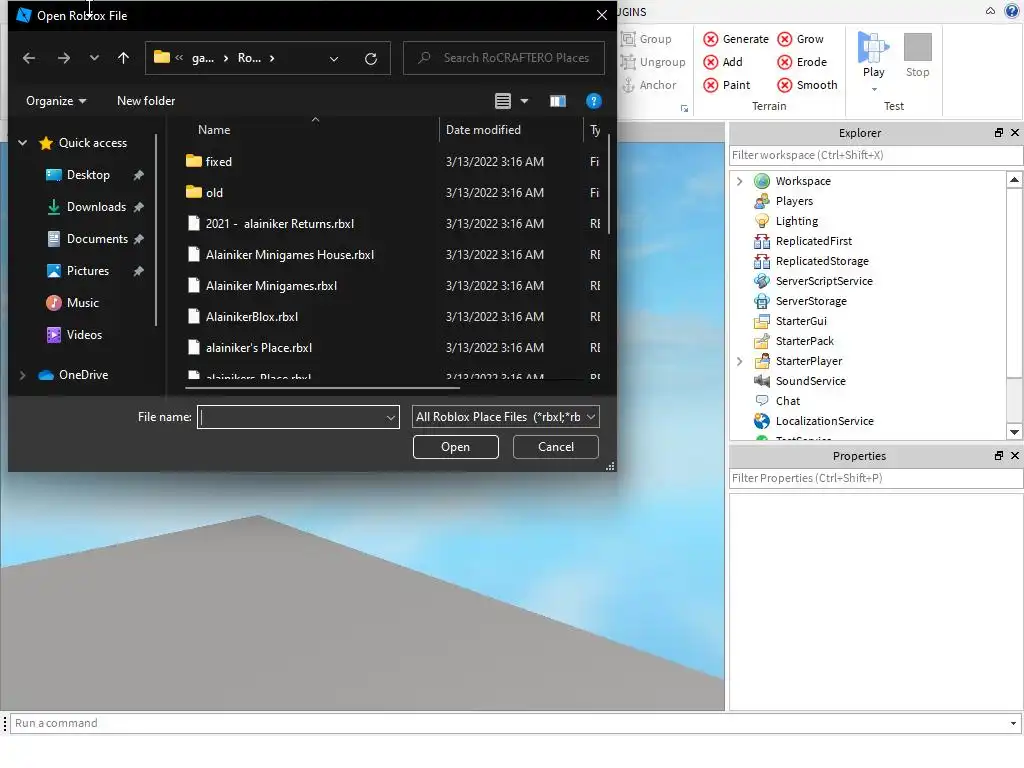Select the Grow terrain tool
Image resolution: width=1024 pixels, height=768 pixels.
[800, 39]
